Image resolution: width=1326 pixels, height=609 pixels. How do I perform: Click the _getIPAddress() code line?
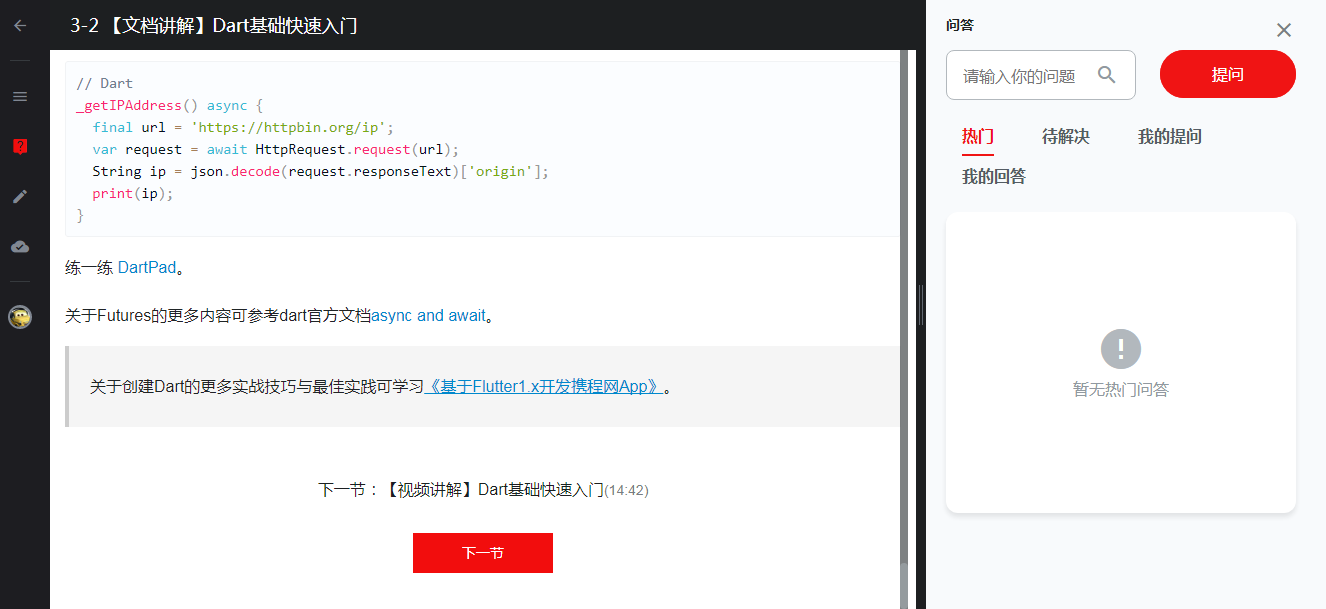[x=169, y=105]
